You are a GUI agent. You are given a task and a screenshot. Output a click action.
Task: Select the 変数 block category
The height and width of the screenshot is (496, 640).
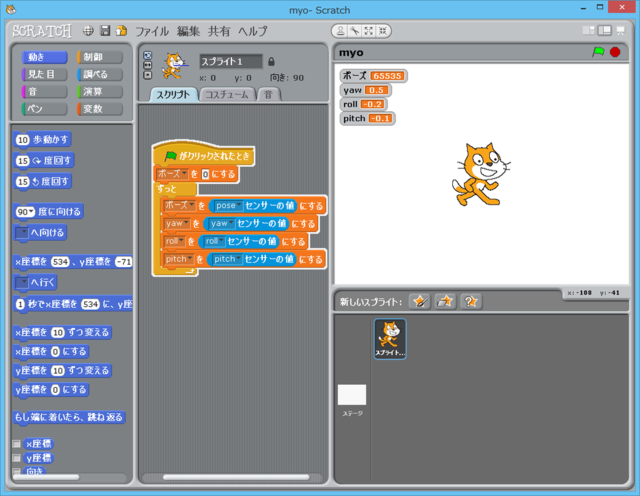point(100,109)
